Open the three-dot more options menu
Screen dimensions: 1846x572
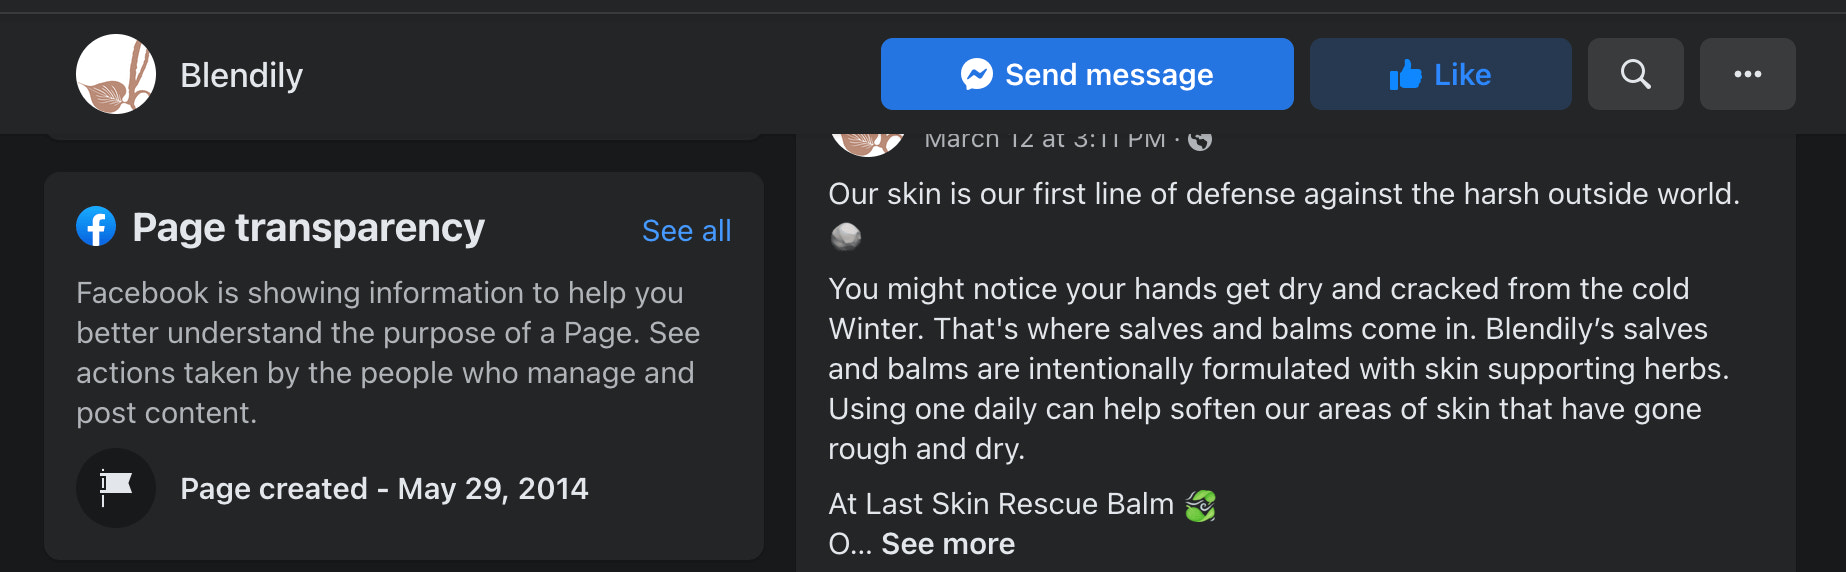1747,74
